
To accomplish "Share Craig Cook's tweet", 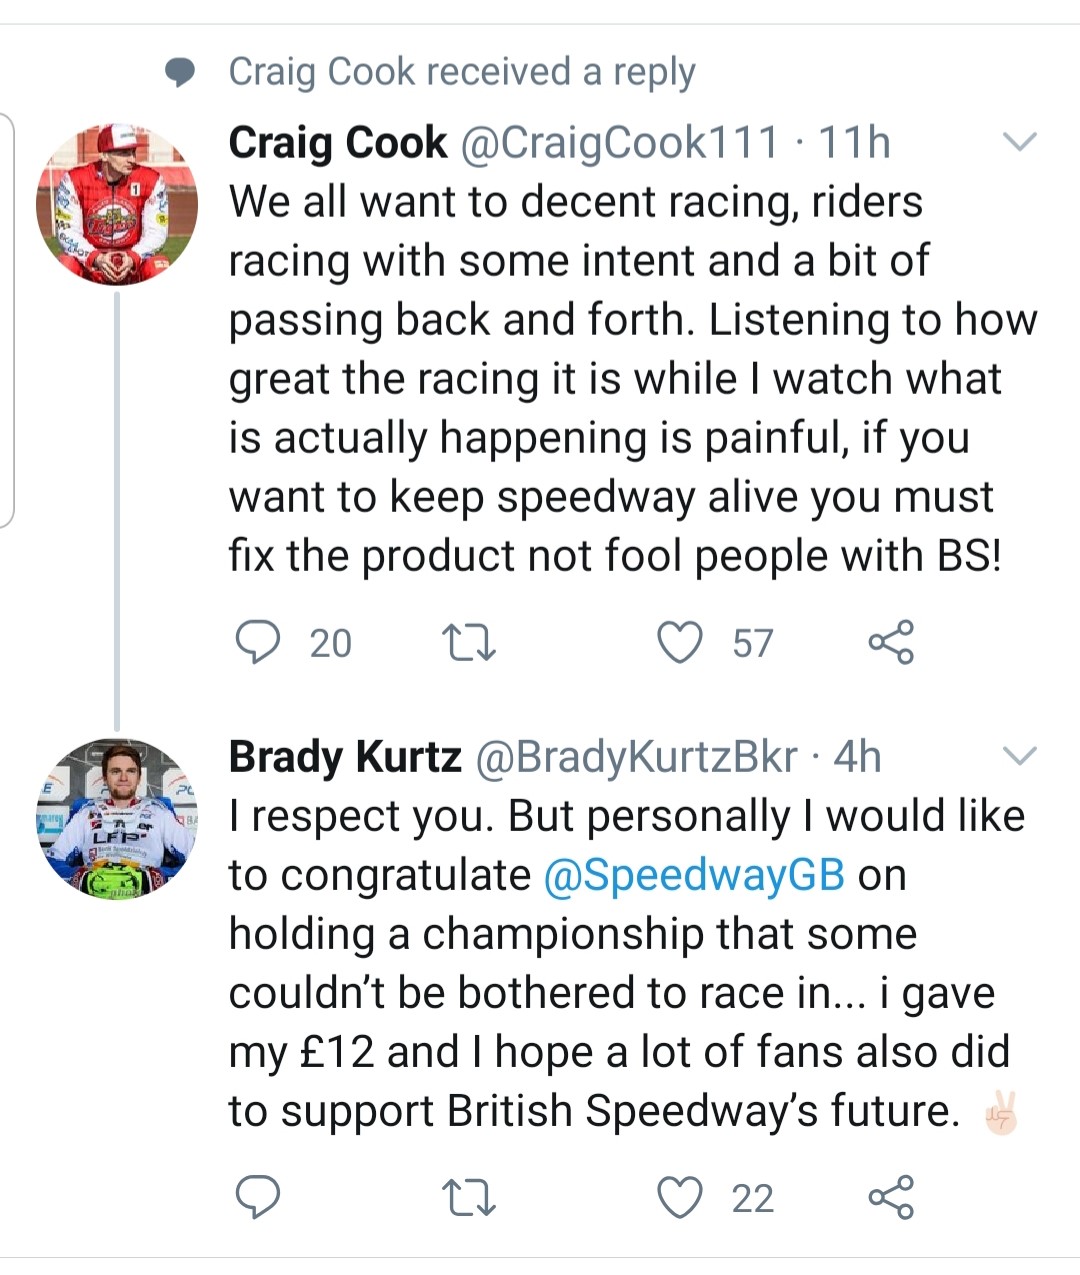I will [891, 642].
